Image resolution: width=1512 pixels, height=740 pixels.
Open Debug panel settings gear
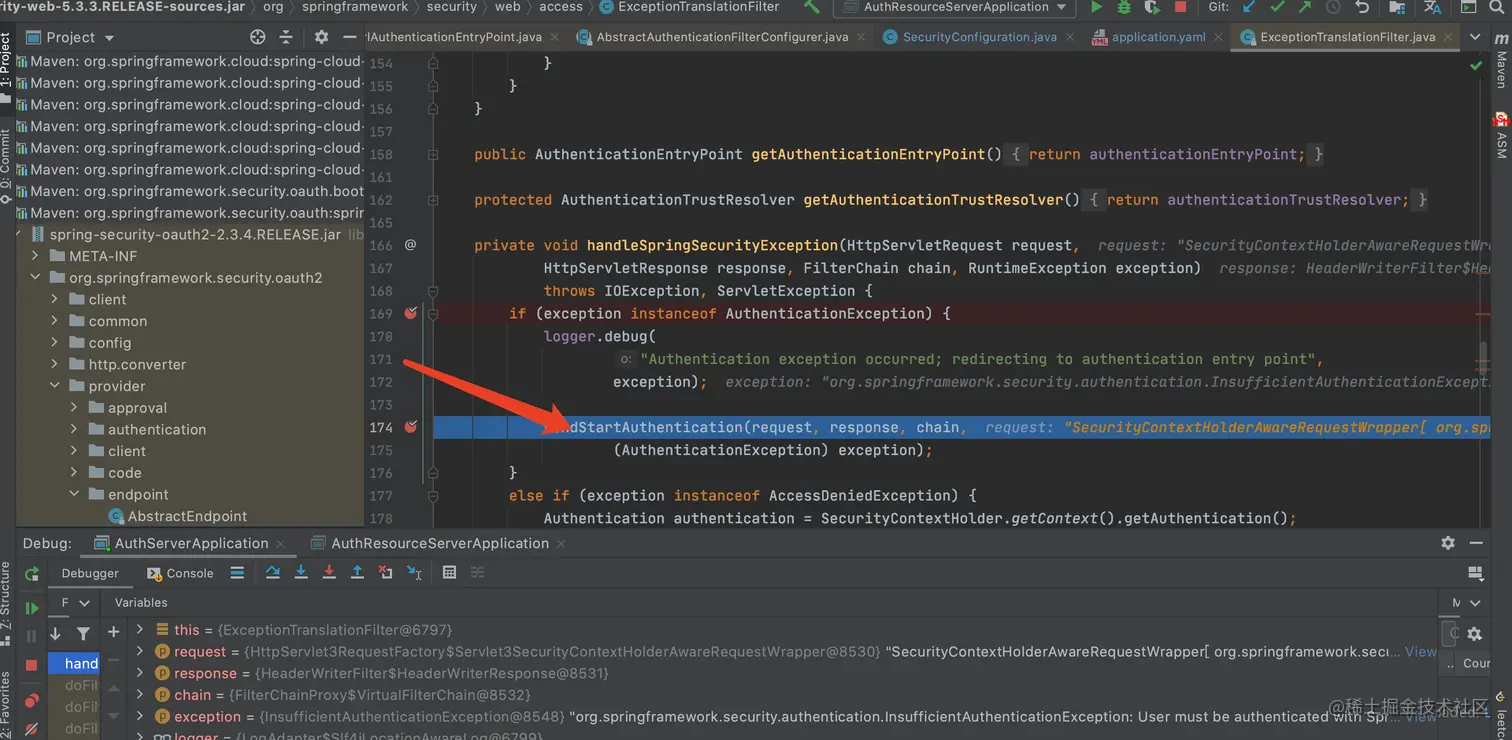coord(1448,543)
